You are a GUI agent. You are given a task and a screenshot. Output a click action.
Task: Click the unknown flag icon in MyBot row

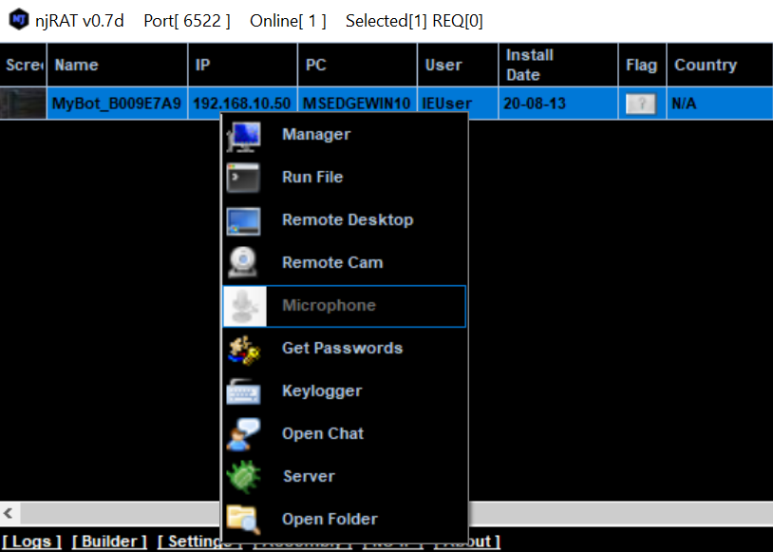[x=641, y=104]
